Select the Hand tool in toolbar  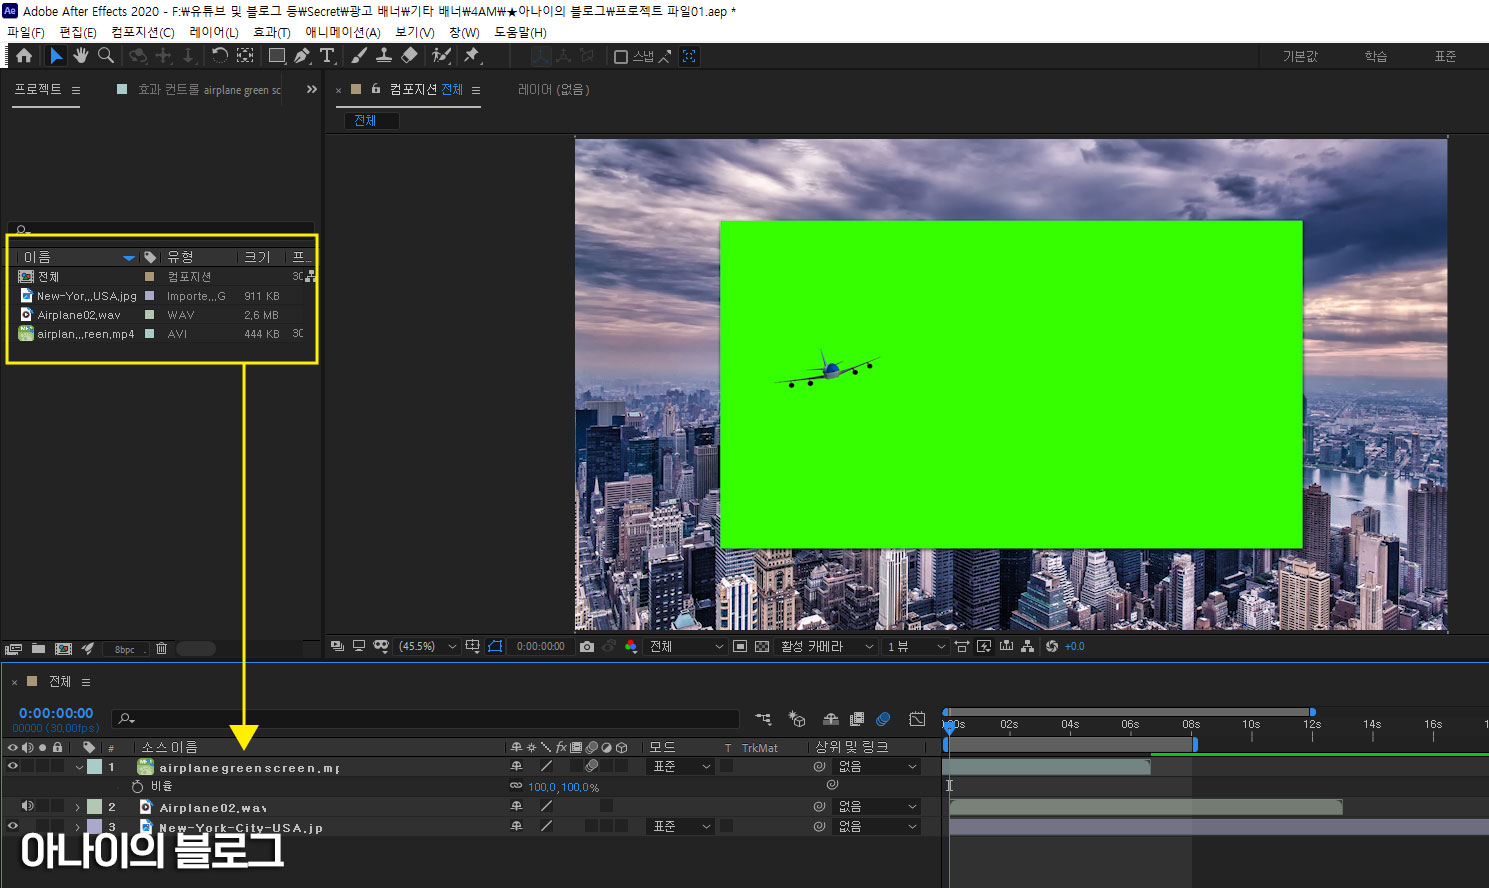(81, 56)
